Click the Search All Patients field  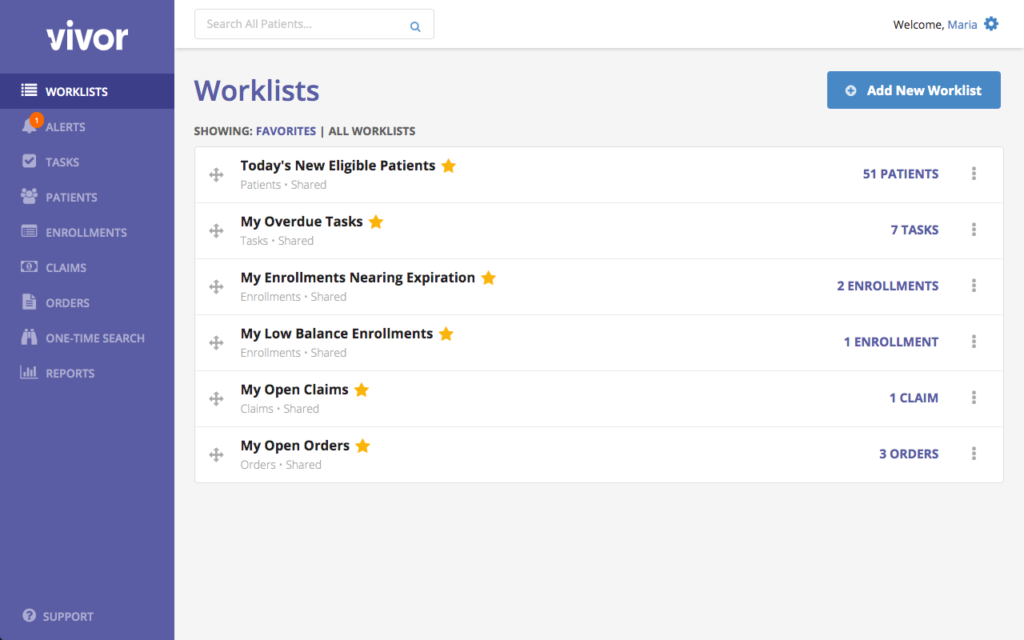pos(314,24)
